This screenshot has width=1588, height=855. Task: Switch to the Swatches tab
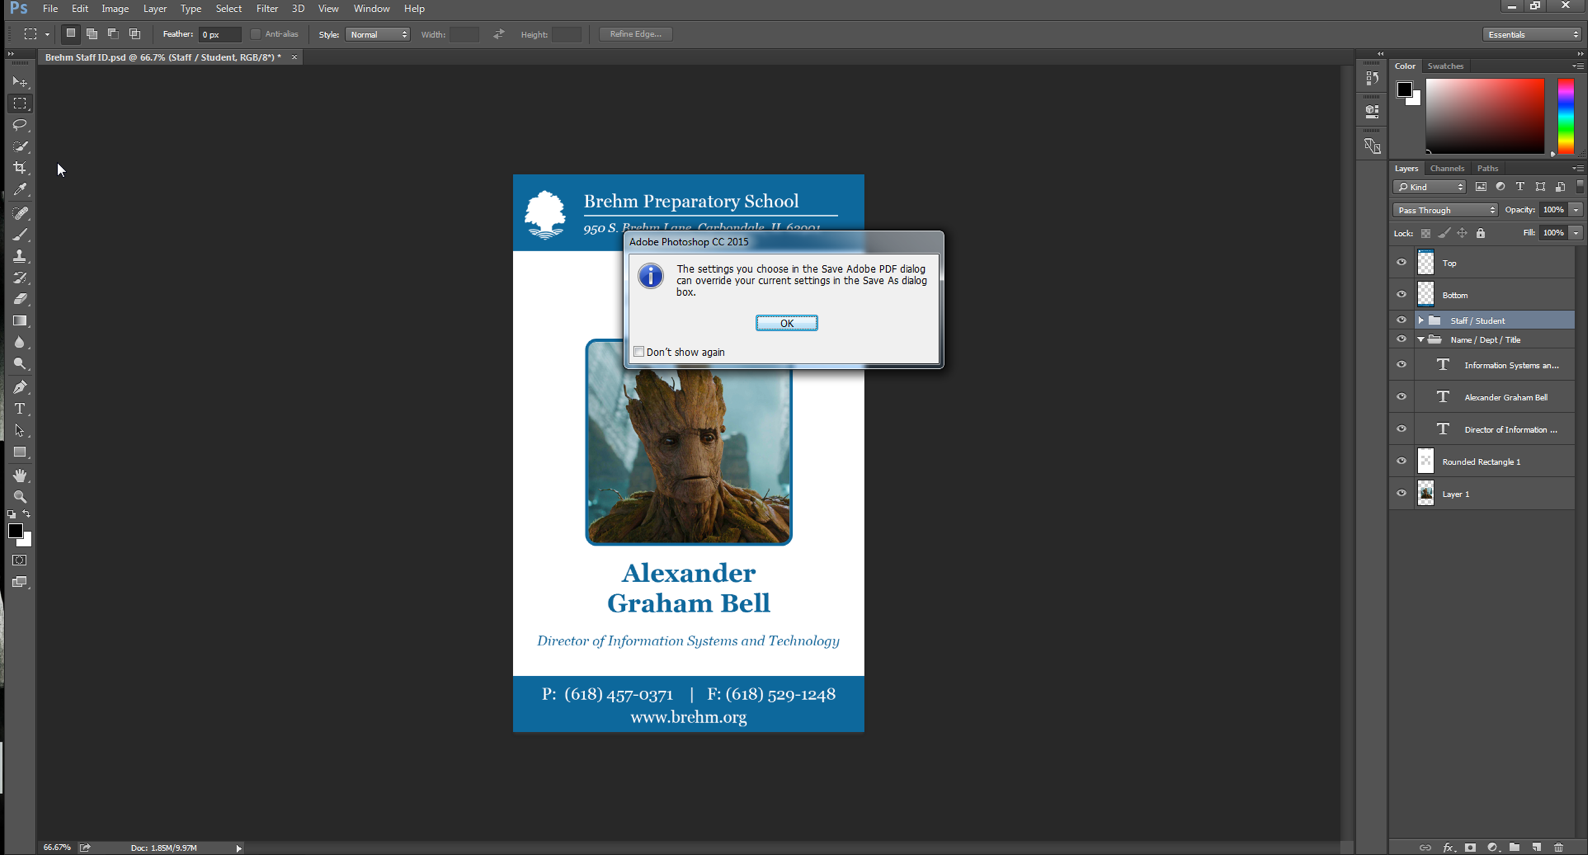(x=1445, y=66)
